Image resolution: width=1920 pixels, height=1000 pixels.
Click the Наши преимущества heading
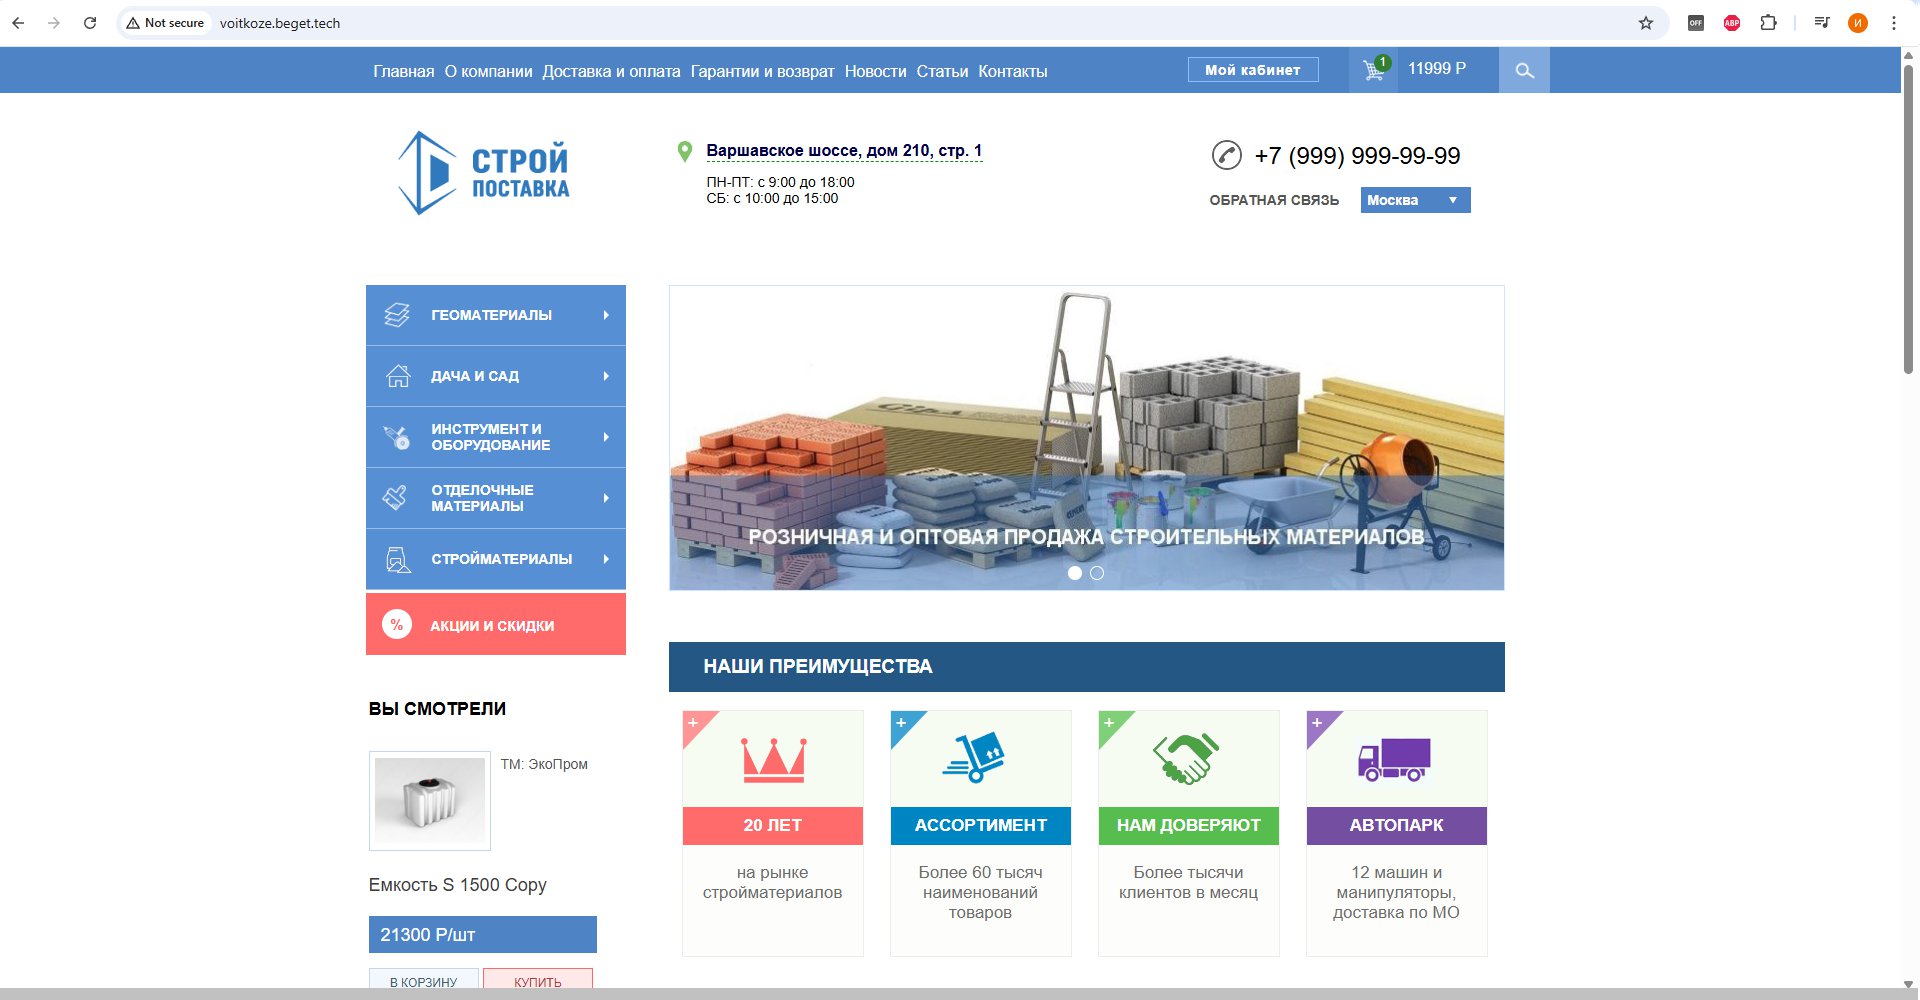pos(818,667)
